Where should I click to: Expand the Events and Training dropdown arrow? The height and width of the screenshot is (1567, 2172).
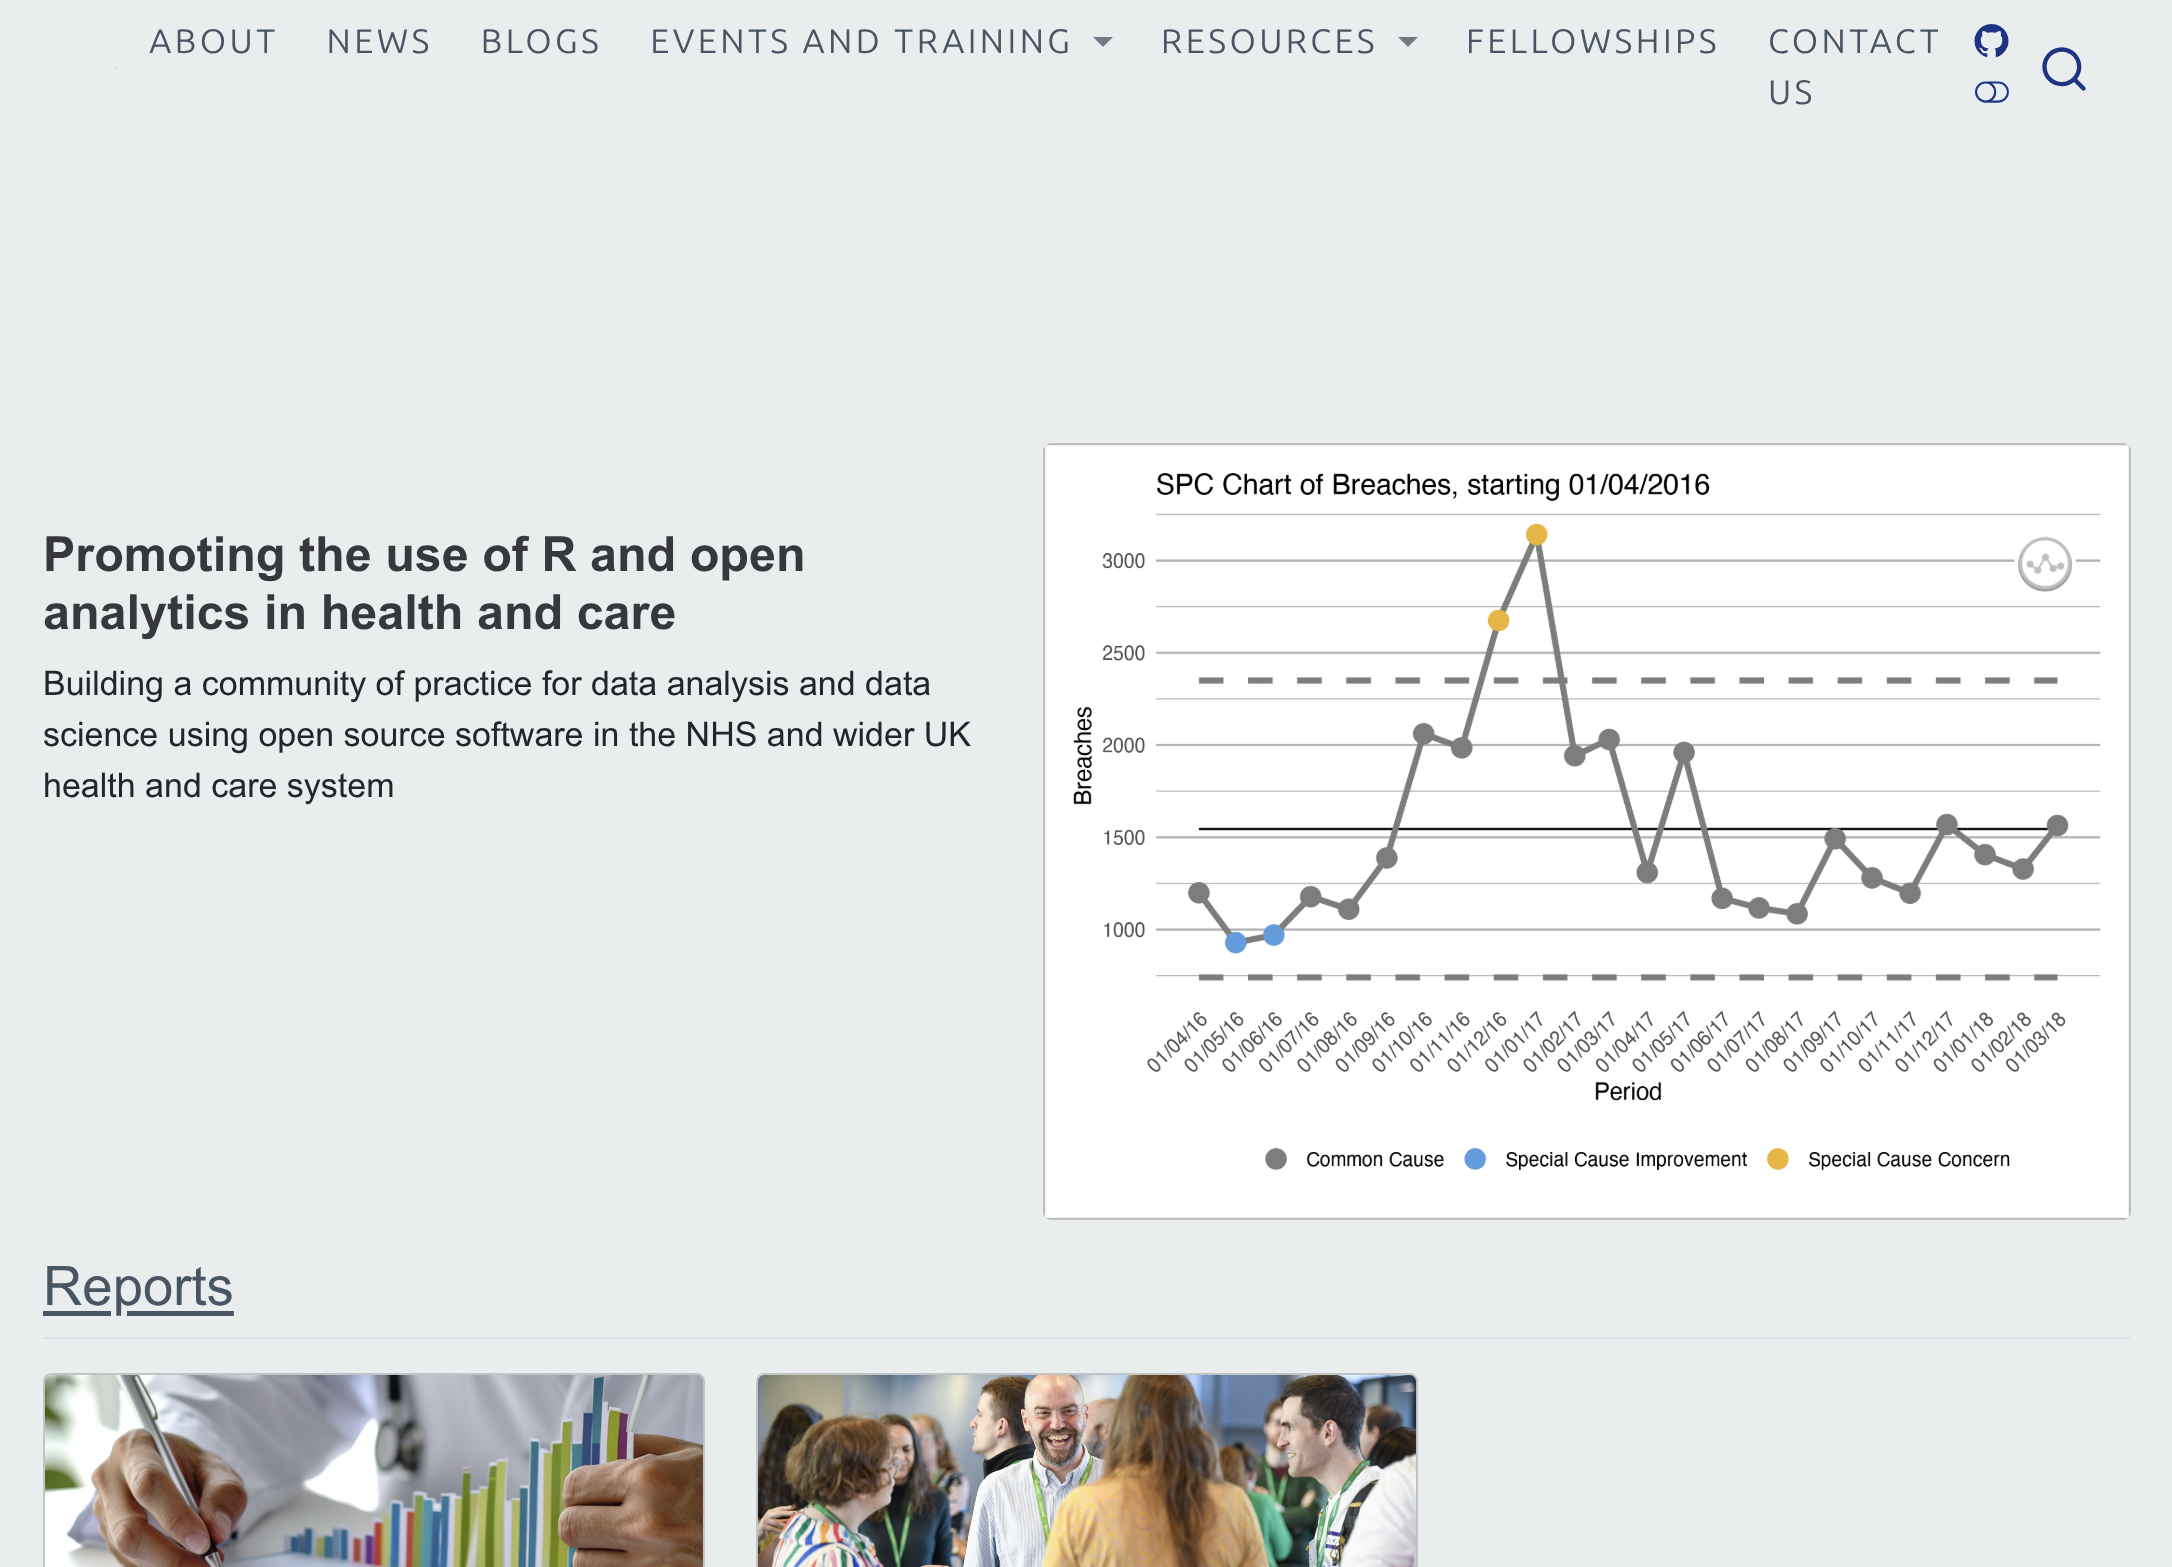click(1103, 42)
